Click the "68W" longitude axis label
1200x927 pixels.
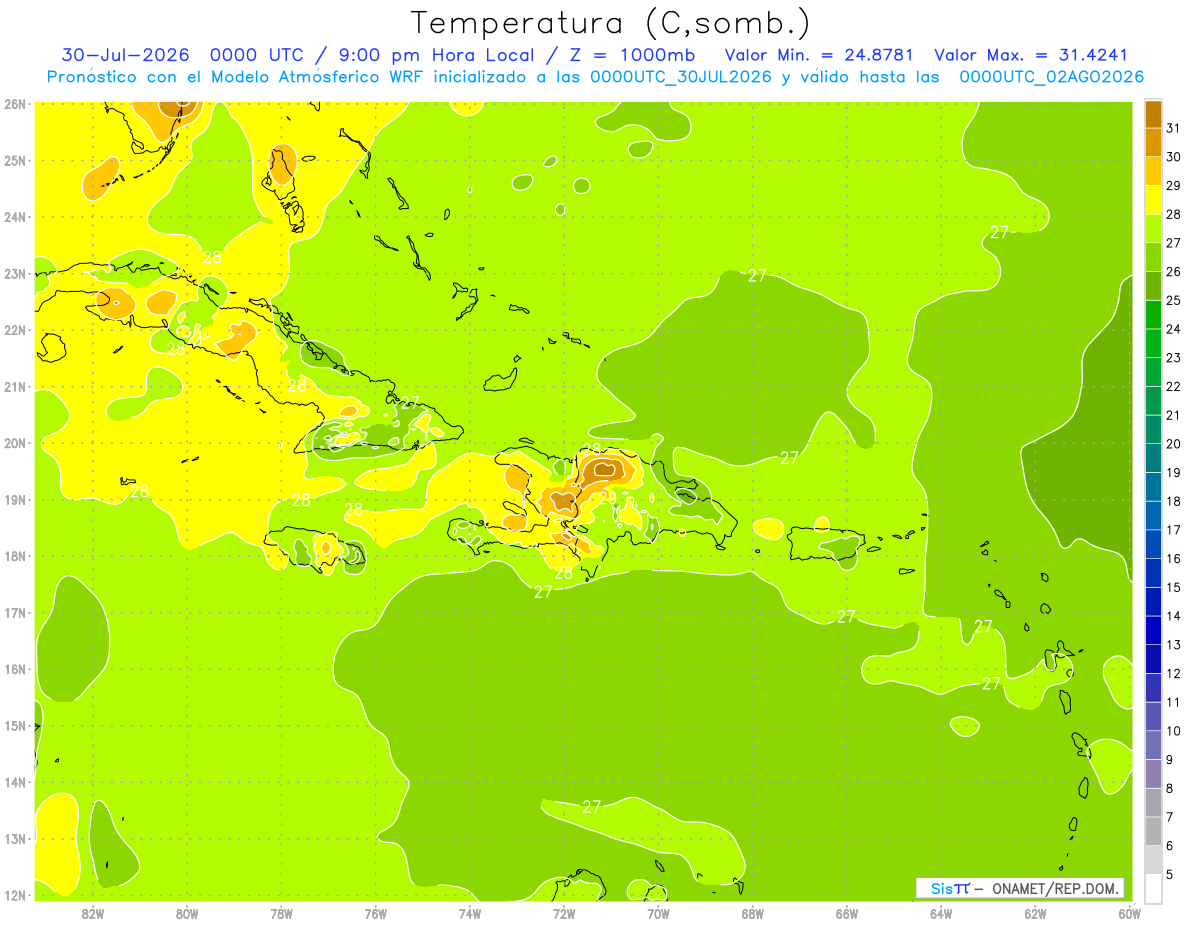[753, 913]
